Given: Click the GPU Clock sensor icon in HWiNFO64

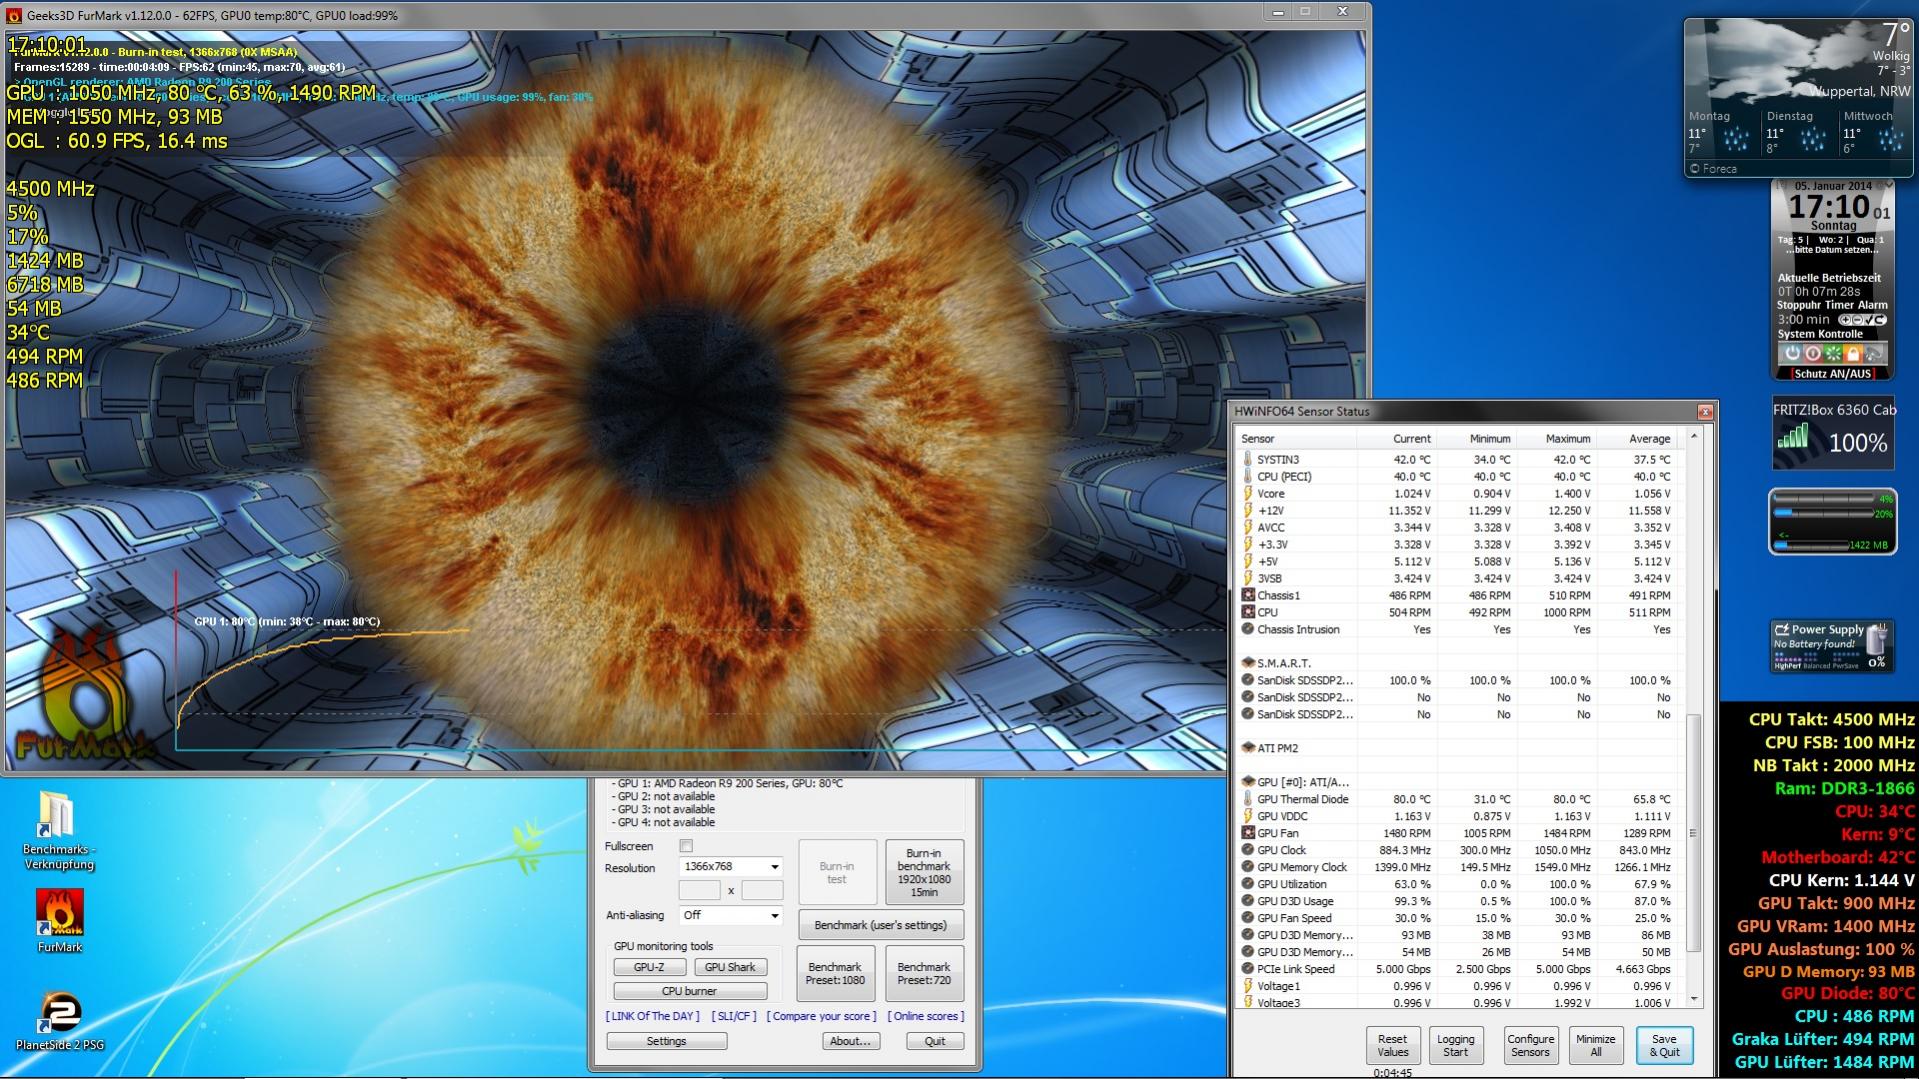Looking at the screenshot, I should click(x=1248, y=850).
